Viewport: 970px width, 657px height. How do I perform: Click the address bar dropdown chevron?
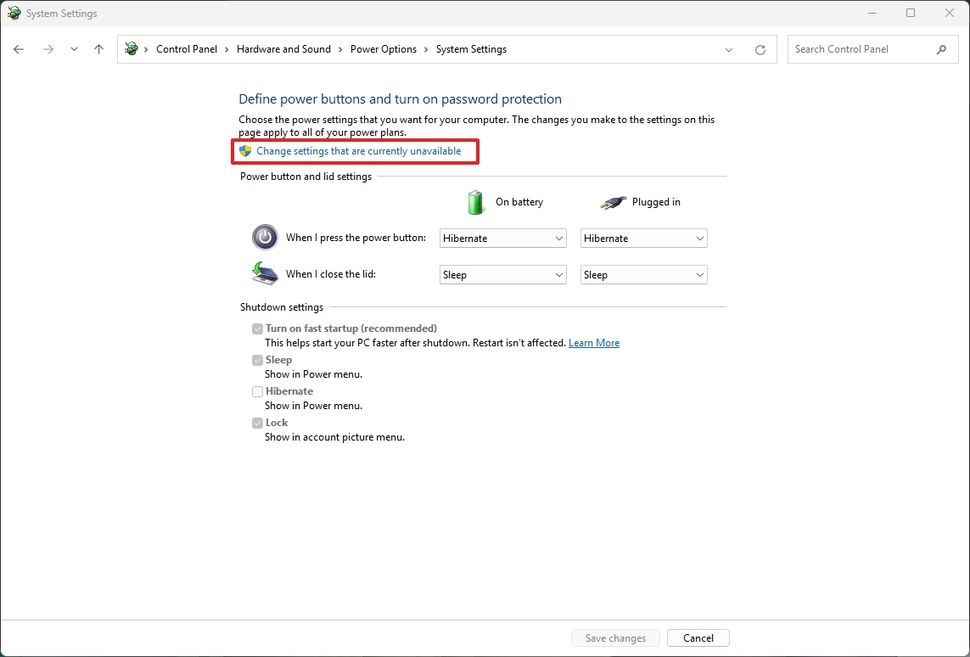pos(729,48)
